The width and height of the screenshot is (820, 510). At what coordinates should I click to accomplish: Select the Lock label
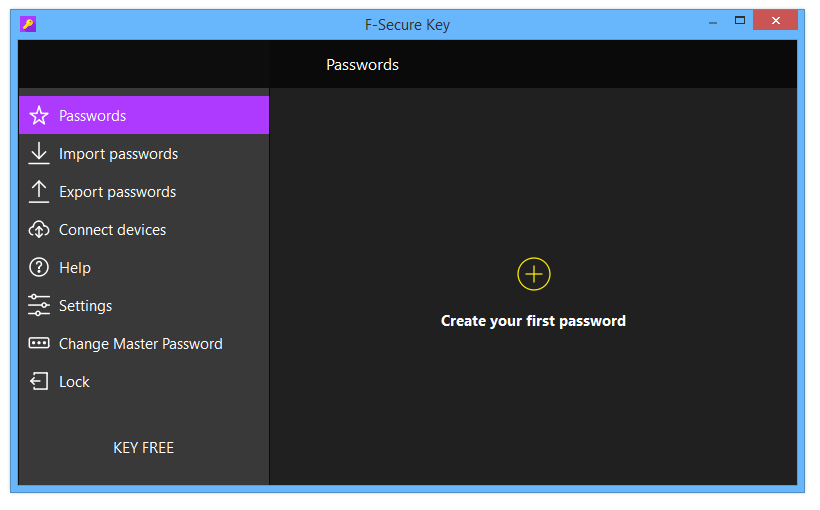tap(74, 382)
